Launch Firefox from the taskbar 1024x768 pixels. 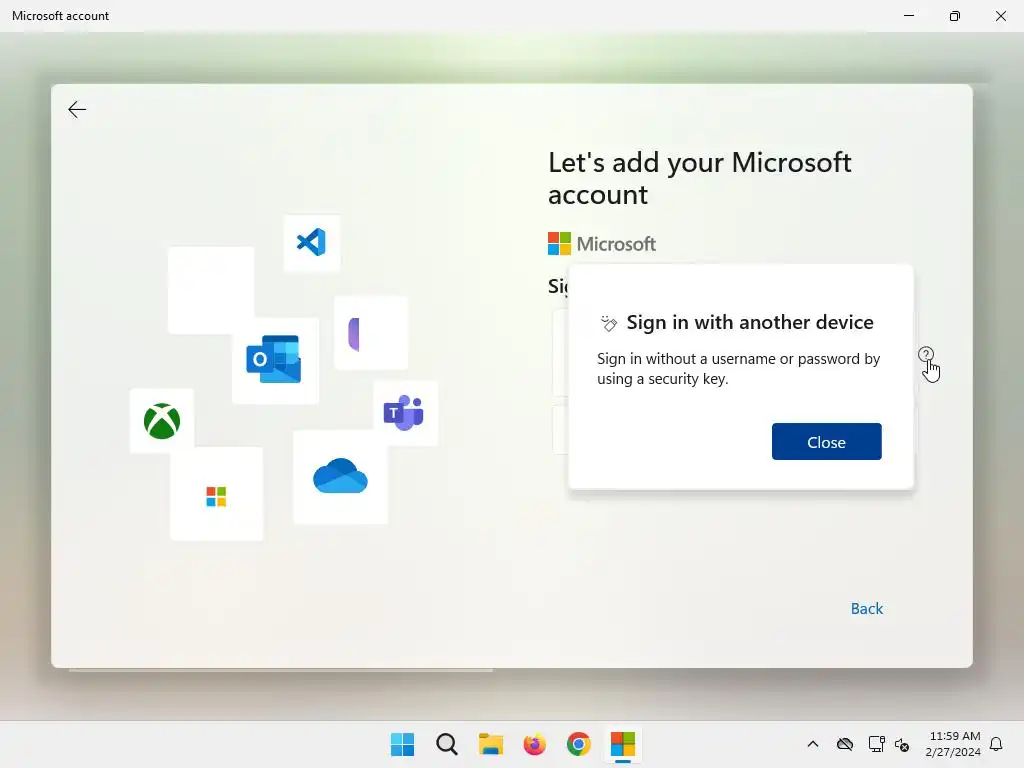point(534,744)
